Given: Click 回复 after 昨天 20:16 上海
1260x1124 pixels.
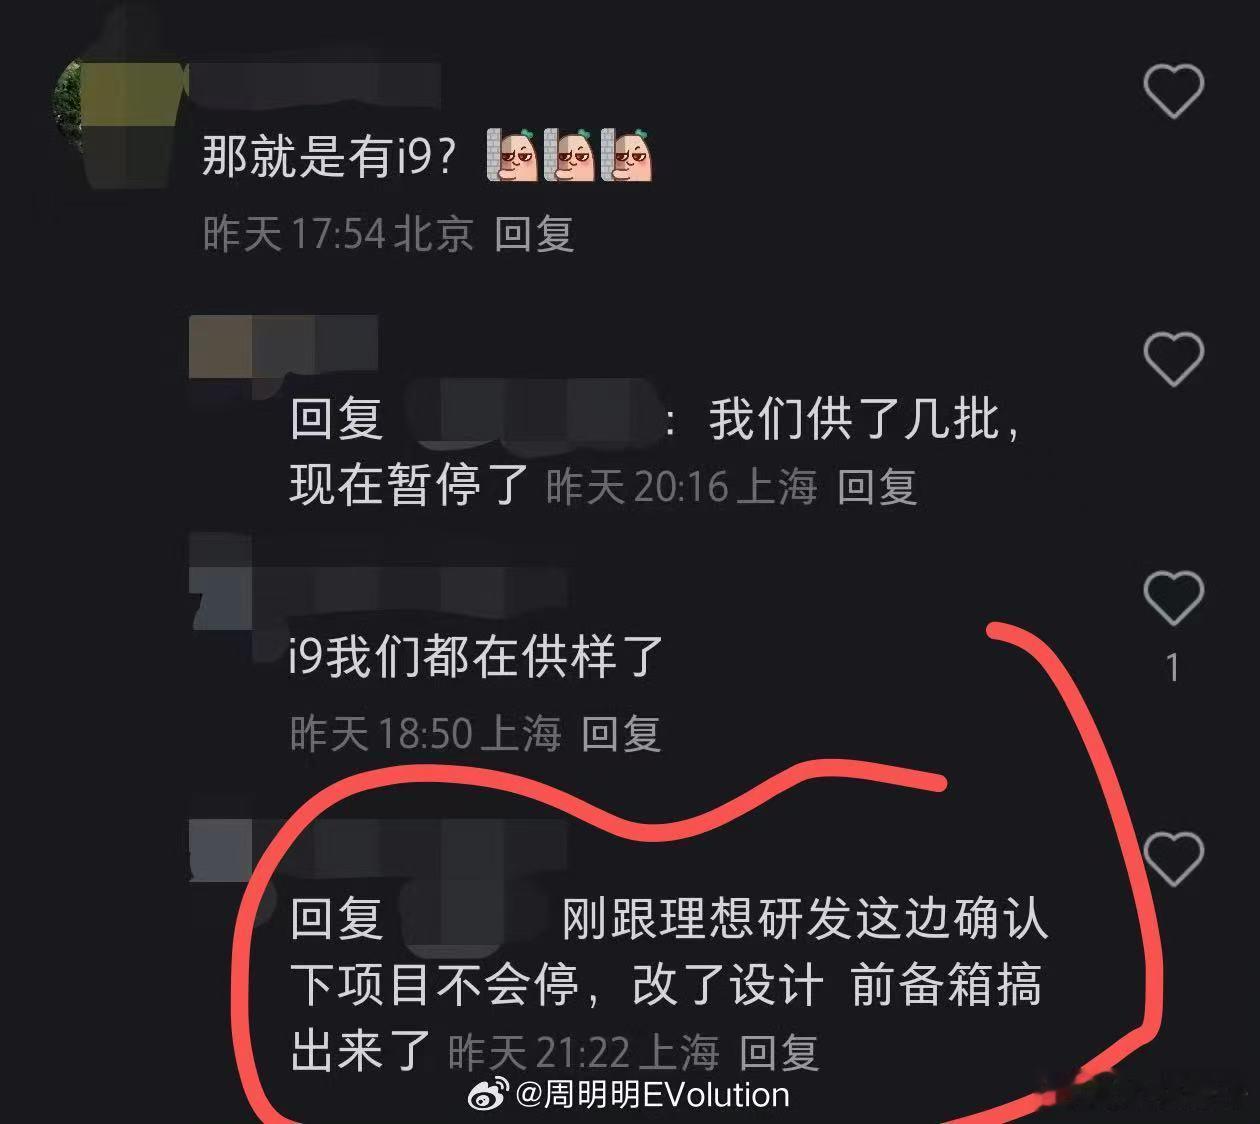Looking at the screenshot, I should 877,487.
